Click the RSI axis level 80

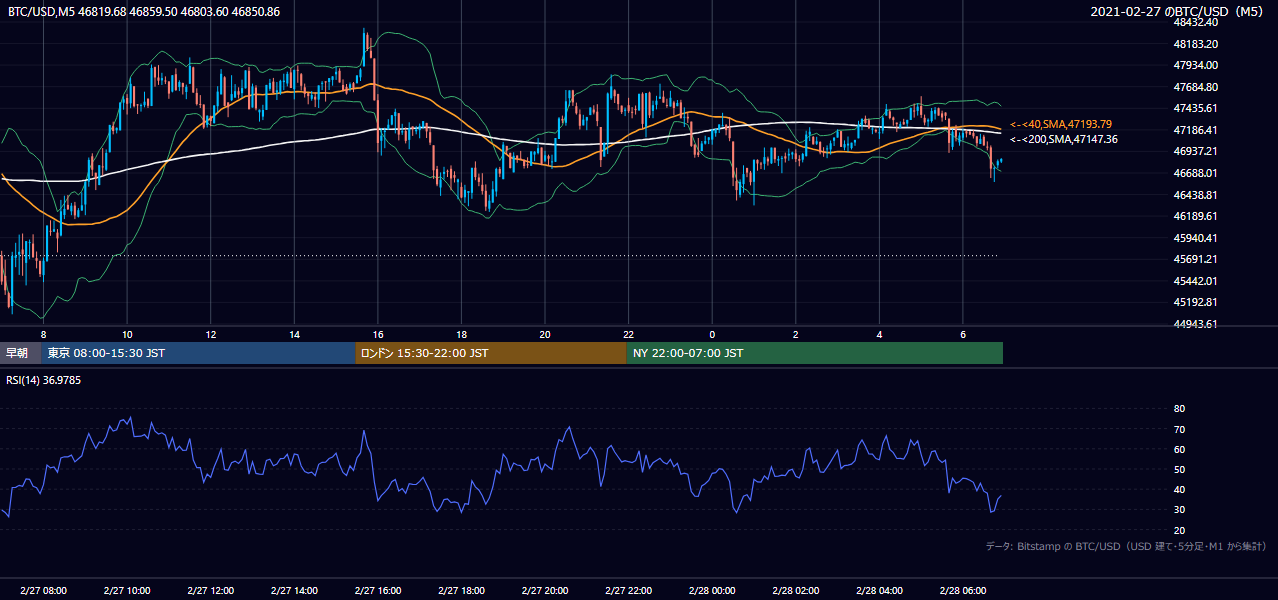click(x=1179, y=409)
